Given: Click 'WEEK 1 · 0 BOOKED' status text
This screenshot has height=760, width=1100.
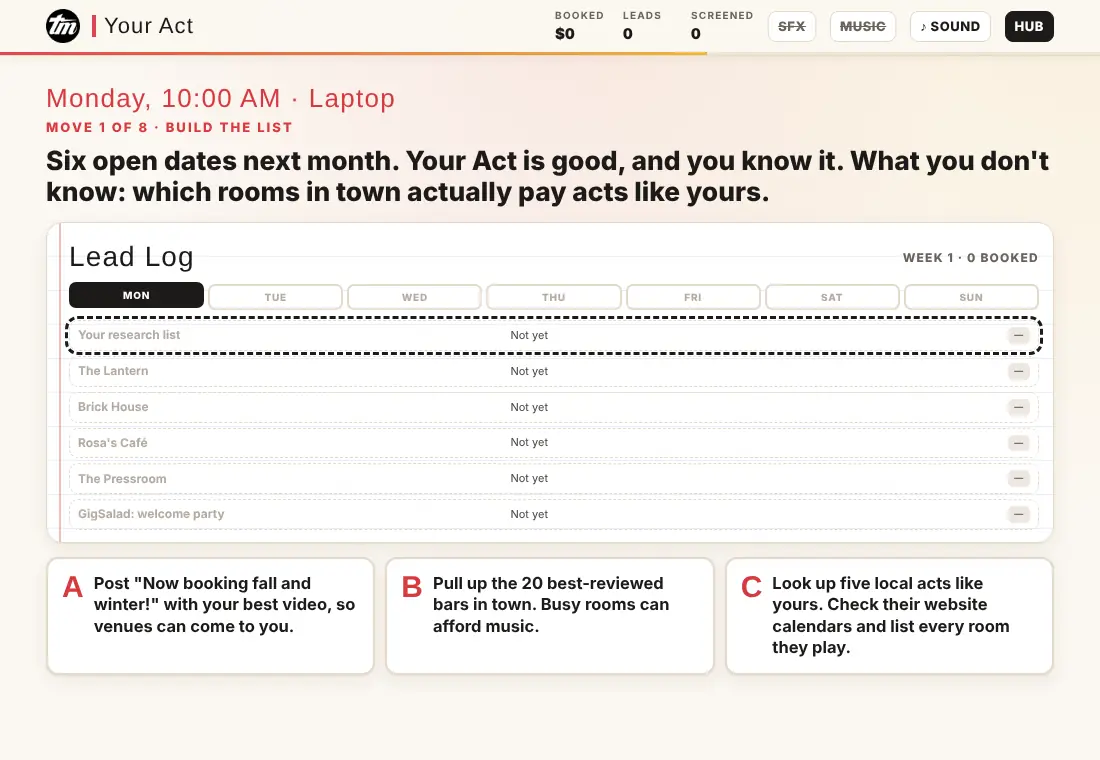Looking at the screenshot, I should click(x=970, y=258).
